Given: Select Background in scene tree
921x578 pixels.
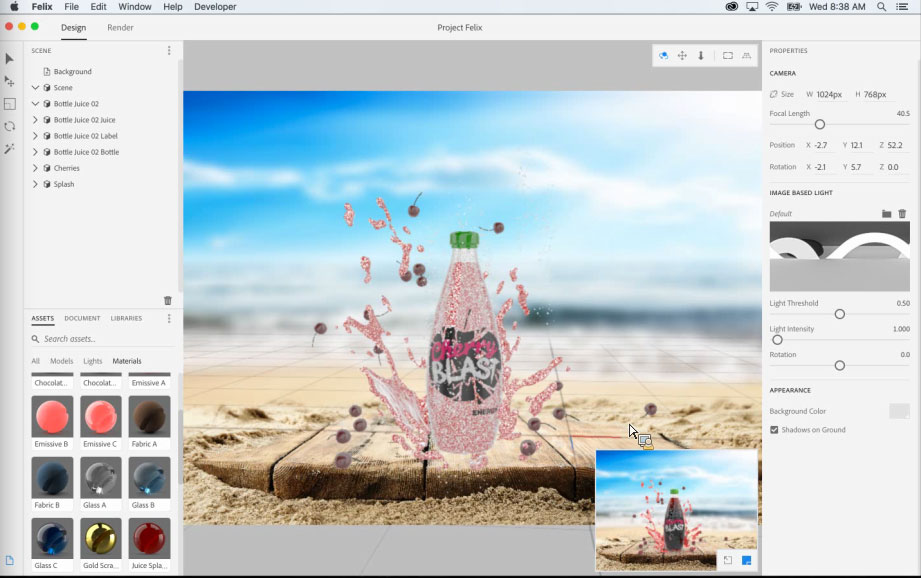Looking at the screenshot, I should [x=72, y=72].
